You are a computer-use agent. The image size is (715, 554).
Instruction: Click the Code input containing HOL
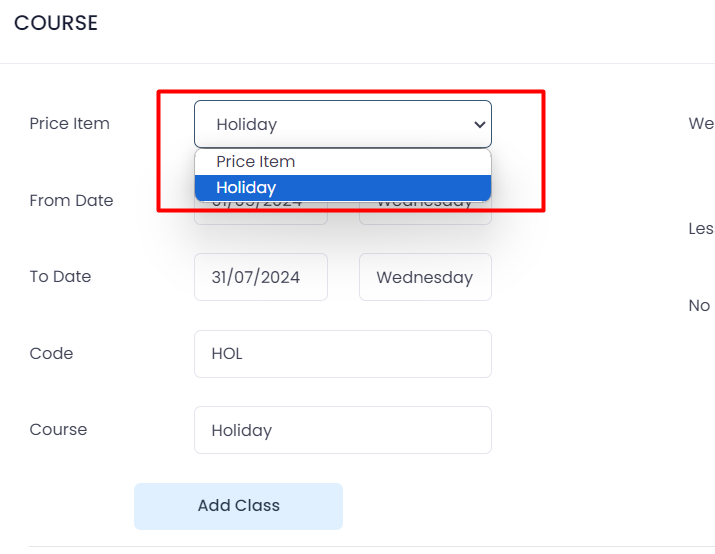point(342,354)
